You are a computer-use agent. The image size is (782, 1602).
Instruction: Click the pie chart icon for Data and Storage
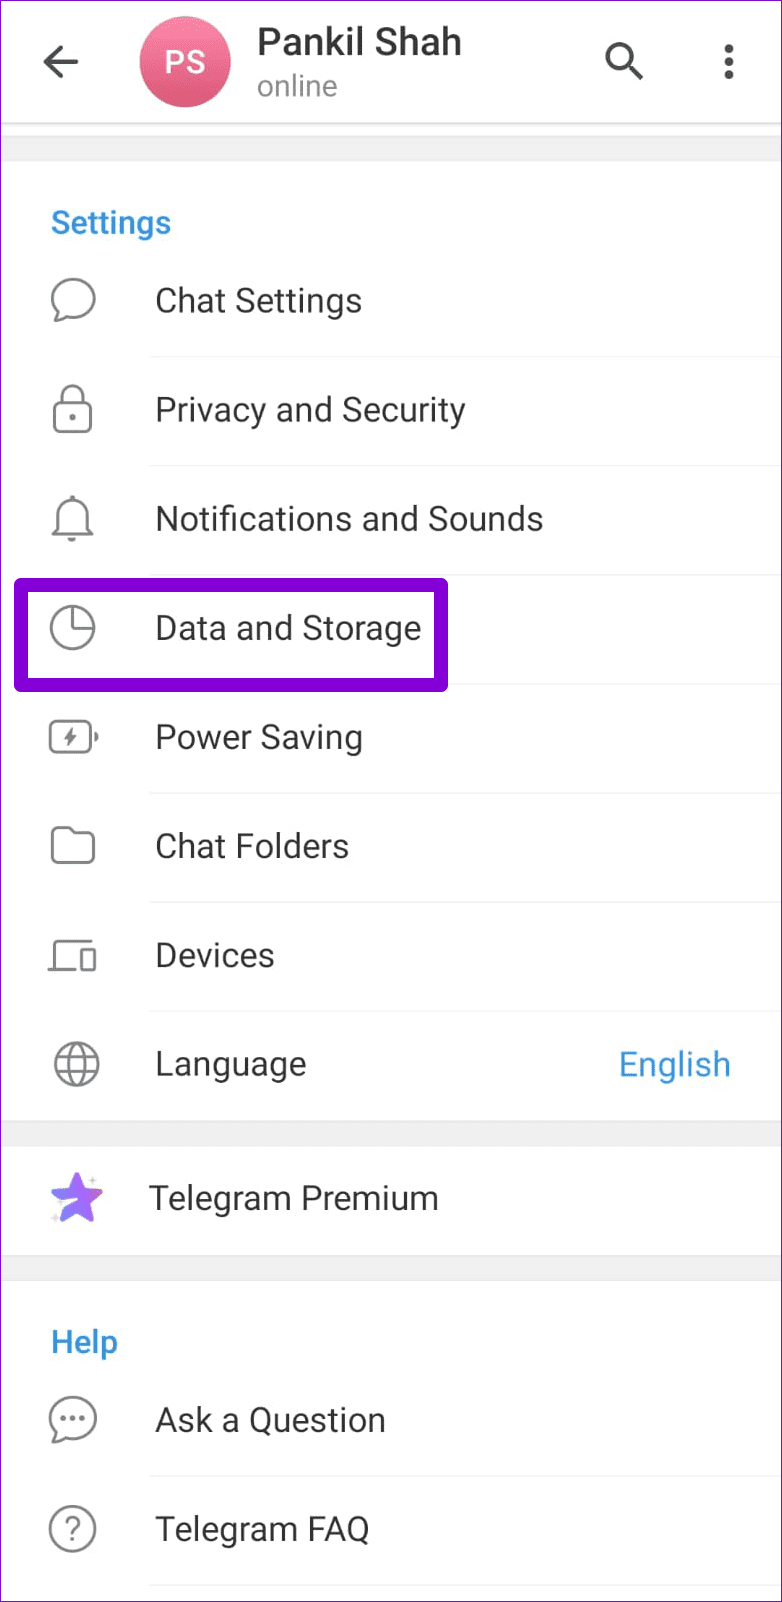72,628
